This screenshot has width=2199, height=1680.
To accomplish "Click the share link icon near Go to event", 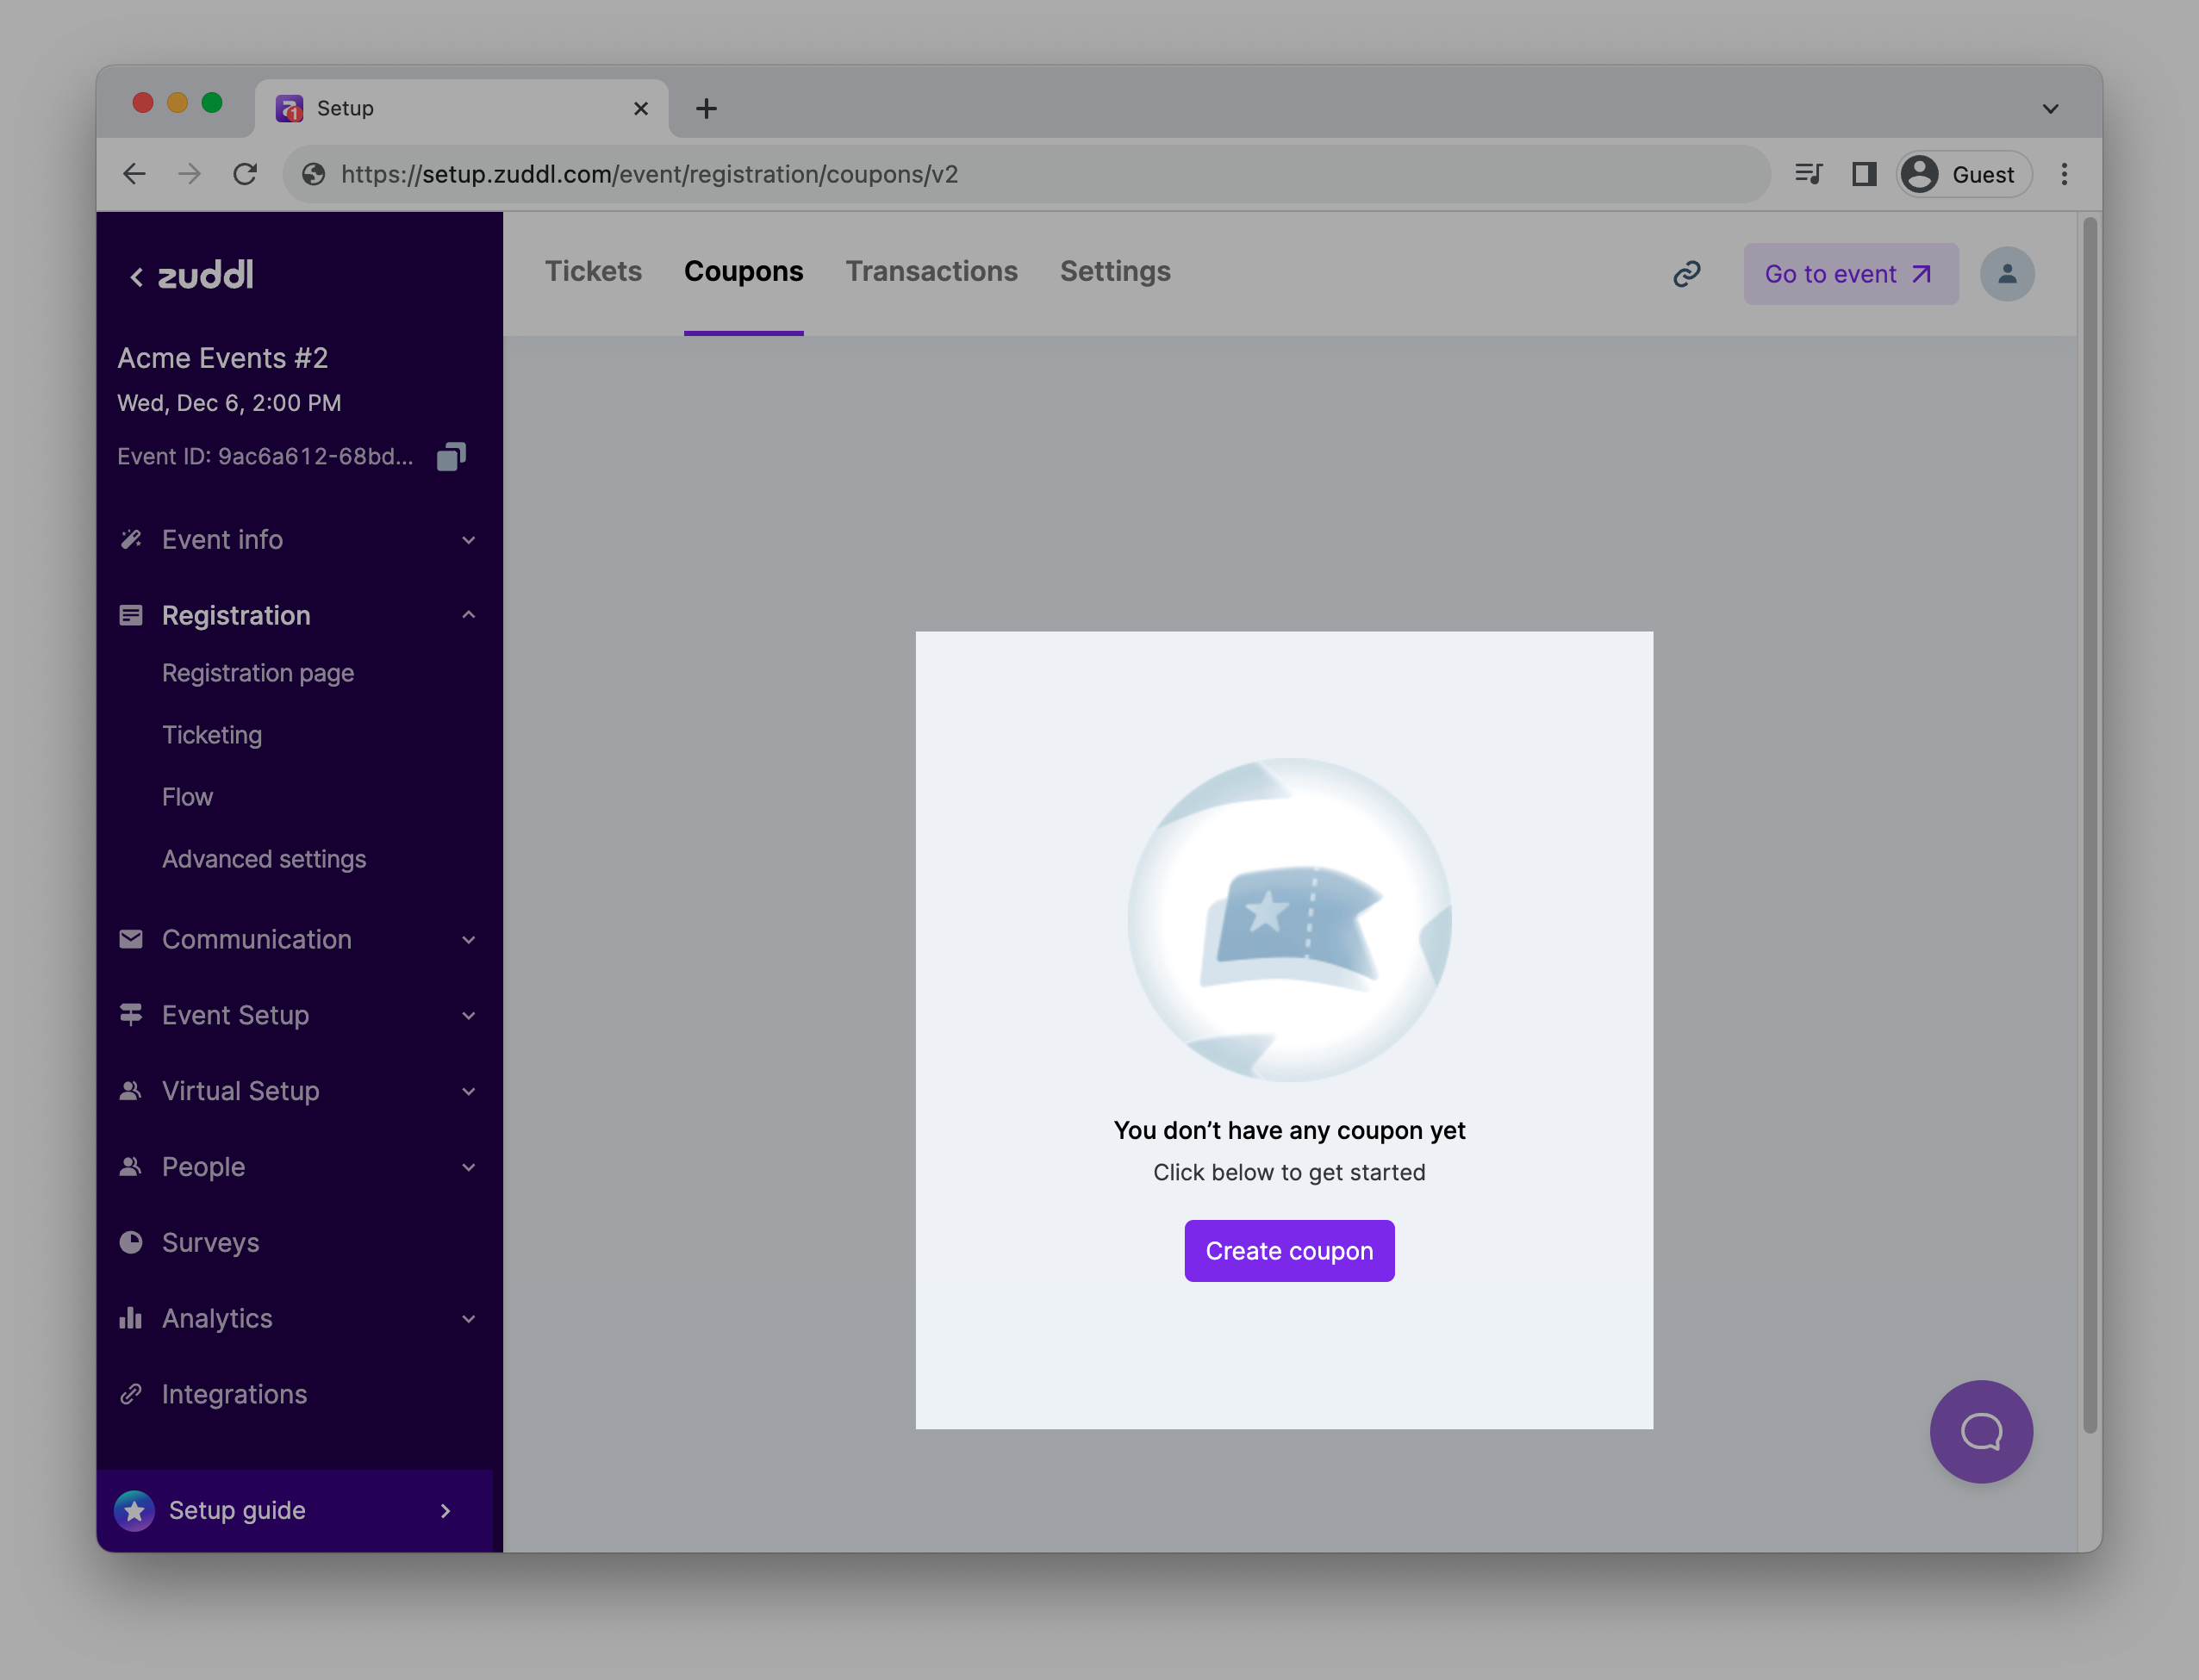I will tap(1686, 274).
